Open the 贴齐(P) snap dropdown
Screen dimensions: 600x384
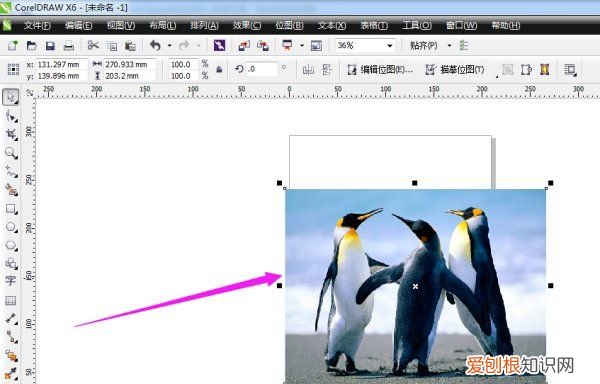pos(449,46)
